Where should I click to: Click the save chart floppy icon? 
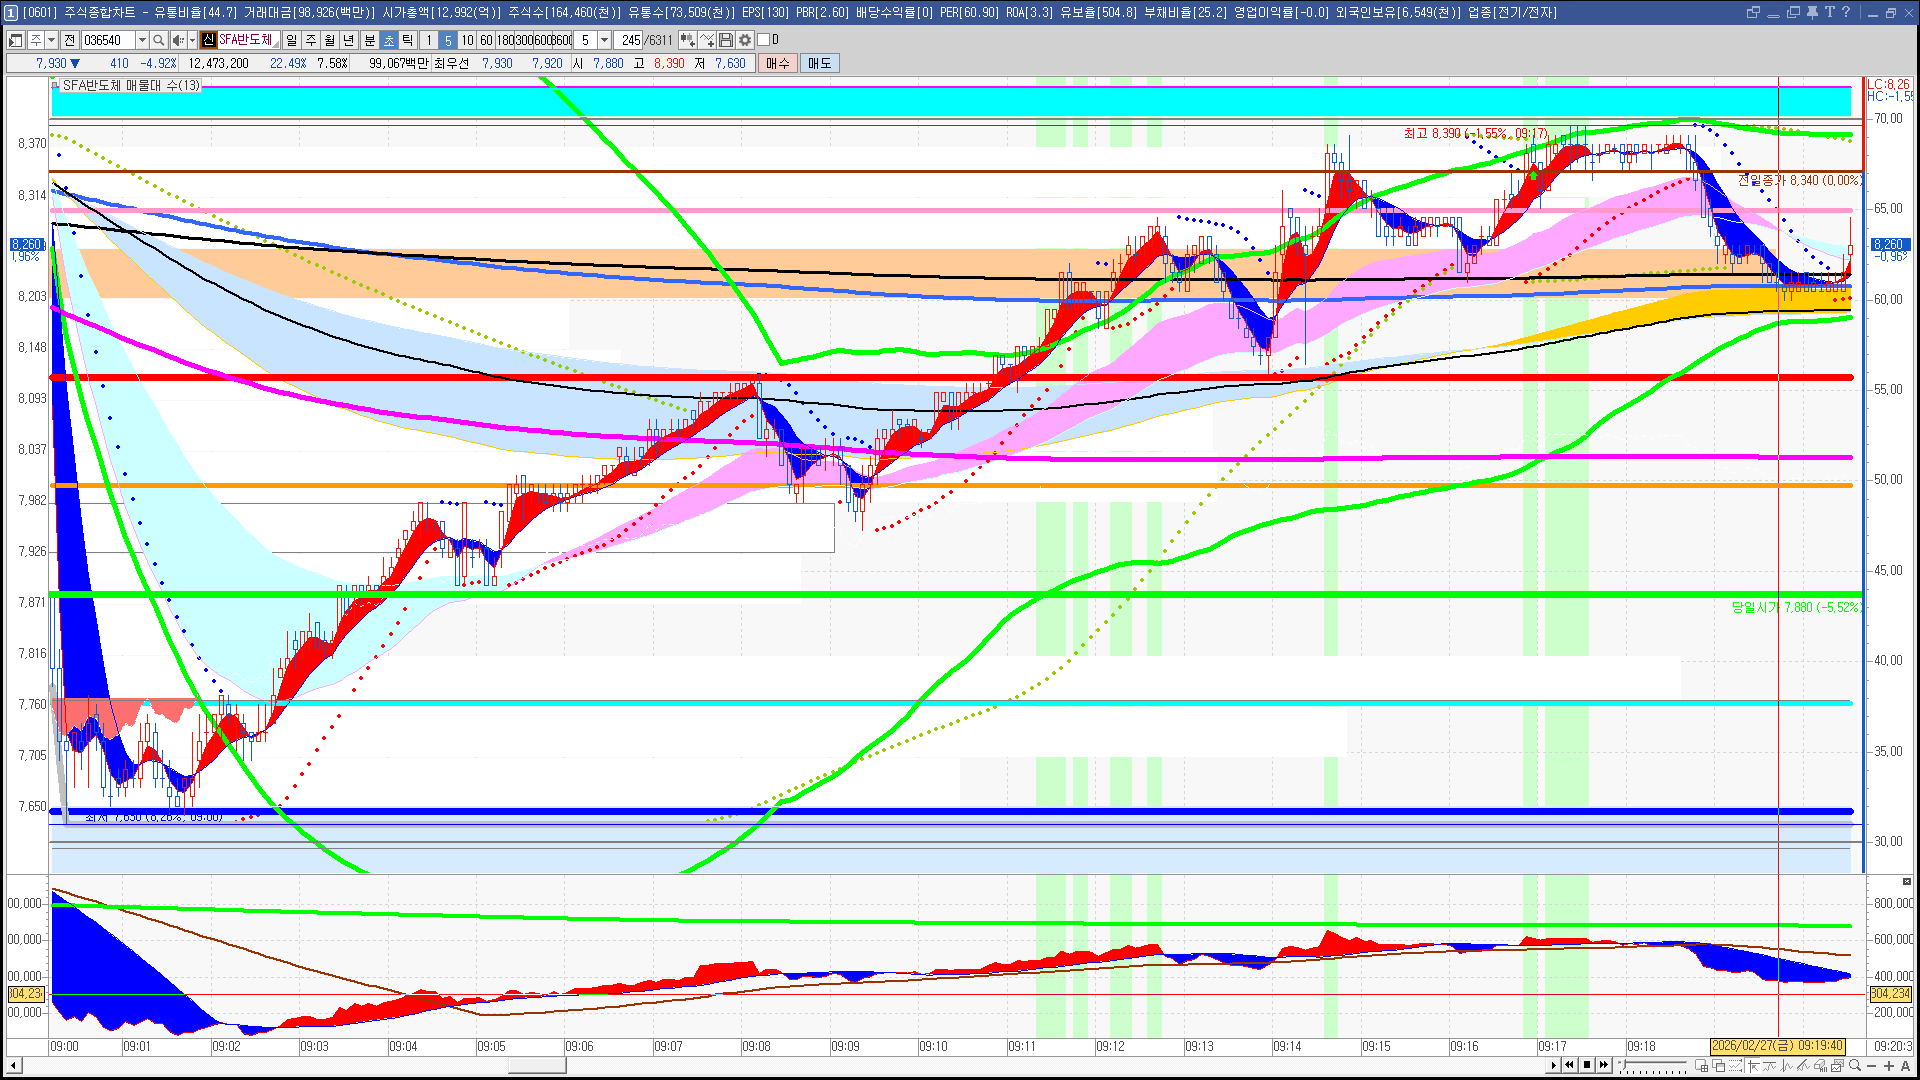[x=726, y=40]
